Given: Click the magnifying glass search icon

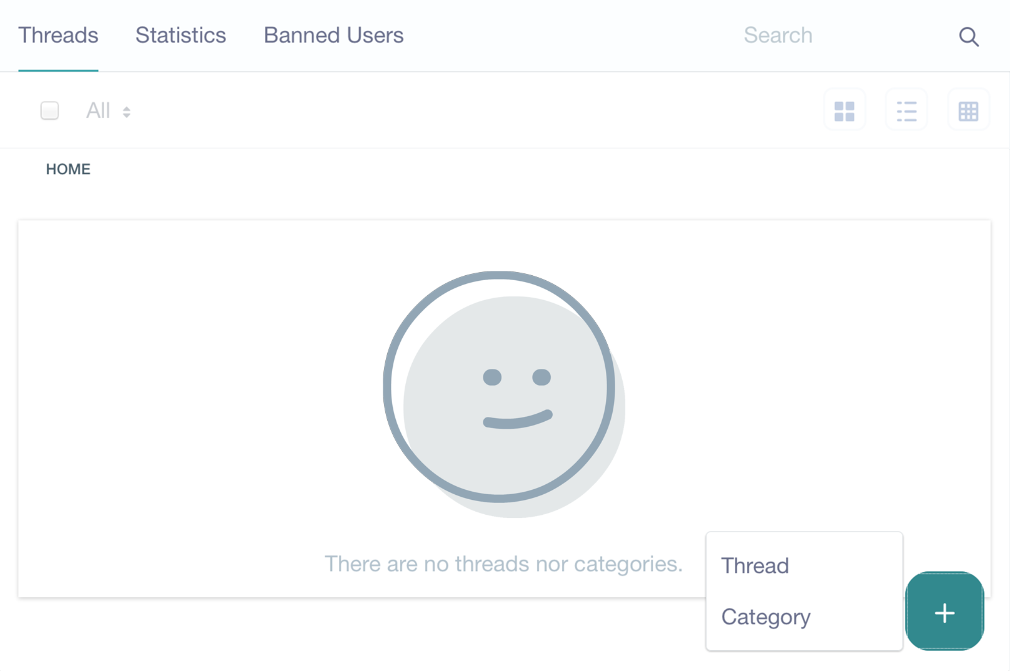Looking at the screenshot, I should pyautogui.click(x=969, y=37).
